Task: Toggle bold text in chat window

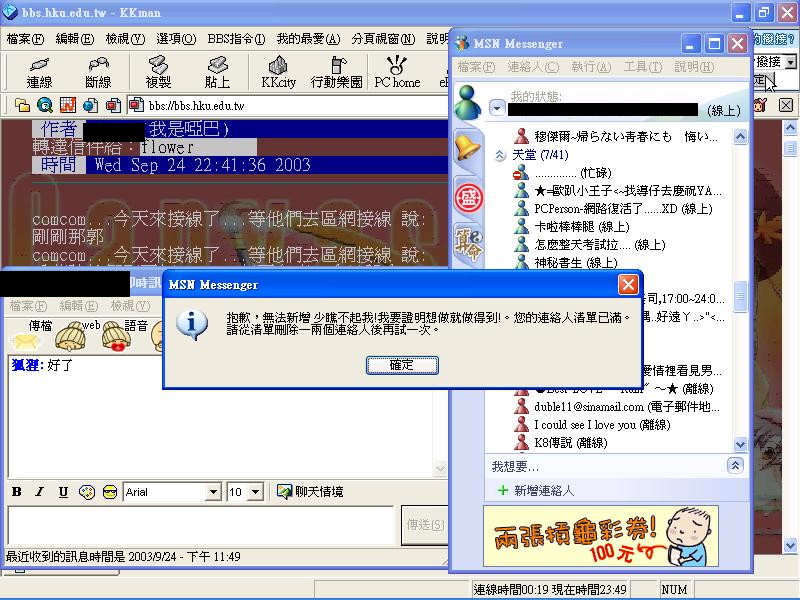Action: click(x=16, y=491)
